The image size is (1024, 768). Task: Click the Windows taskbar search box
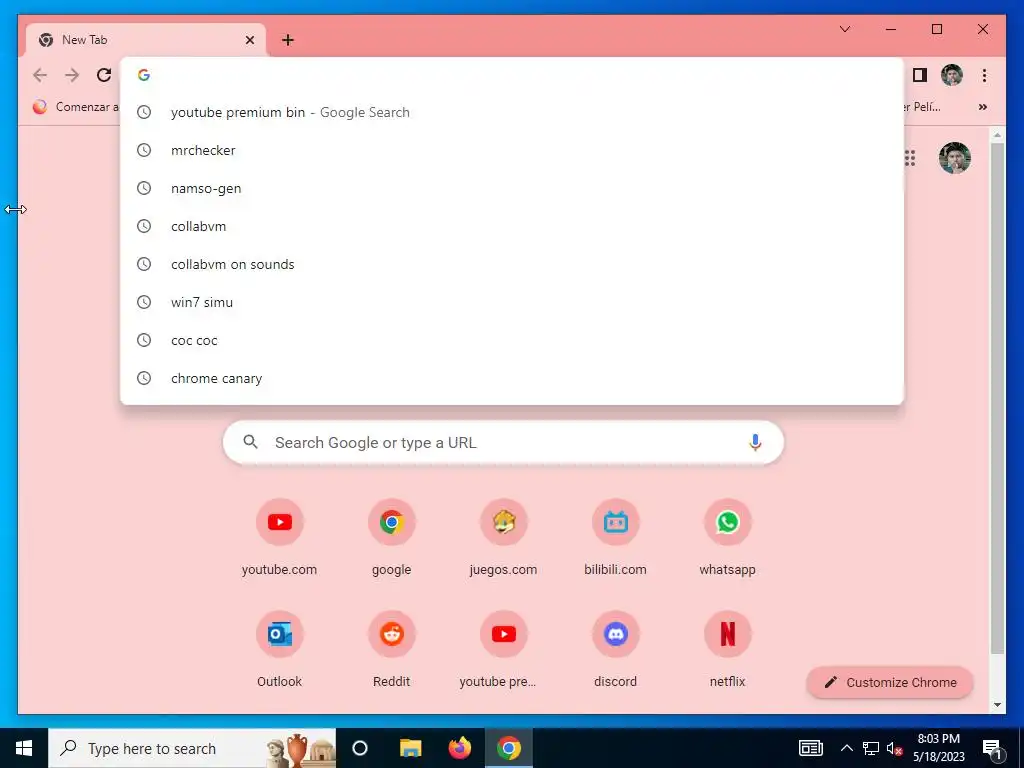coord(192,748)
